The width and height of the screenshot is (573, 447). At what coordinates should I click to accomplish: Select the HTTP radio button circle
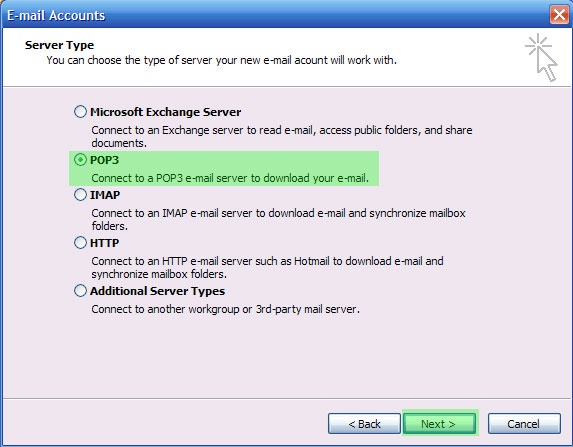pyautogui.click(x=80, y=242)
